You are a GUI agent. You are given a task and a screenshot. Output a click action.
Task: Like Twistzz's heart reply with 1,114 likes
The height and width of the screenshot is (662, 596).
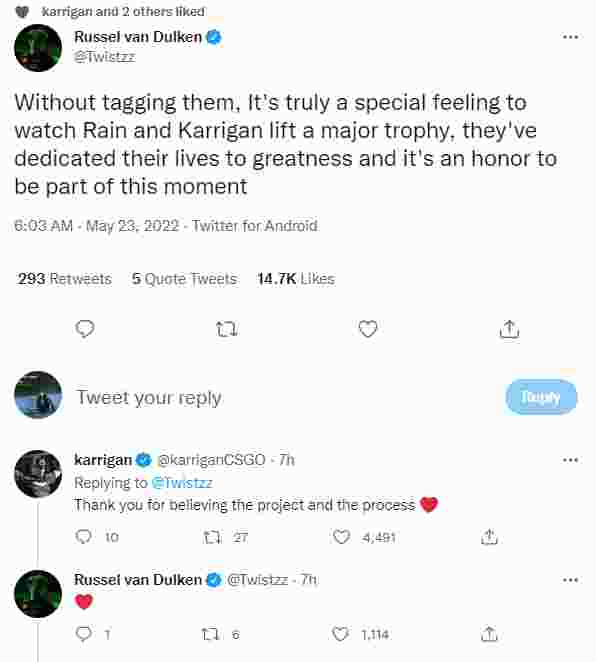[x=340, y=634]
